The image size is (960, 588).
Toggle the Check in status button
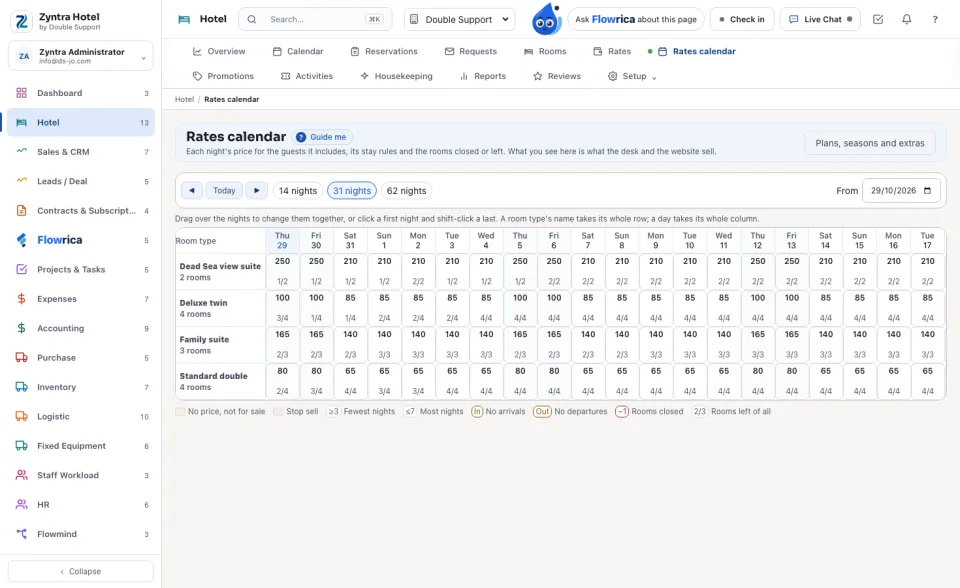point(742,19)
